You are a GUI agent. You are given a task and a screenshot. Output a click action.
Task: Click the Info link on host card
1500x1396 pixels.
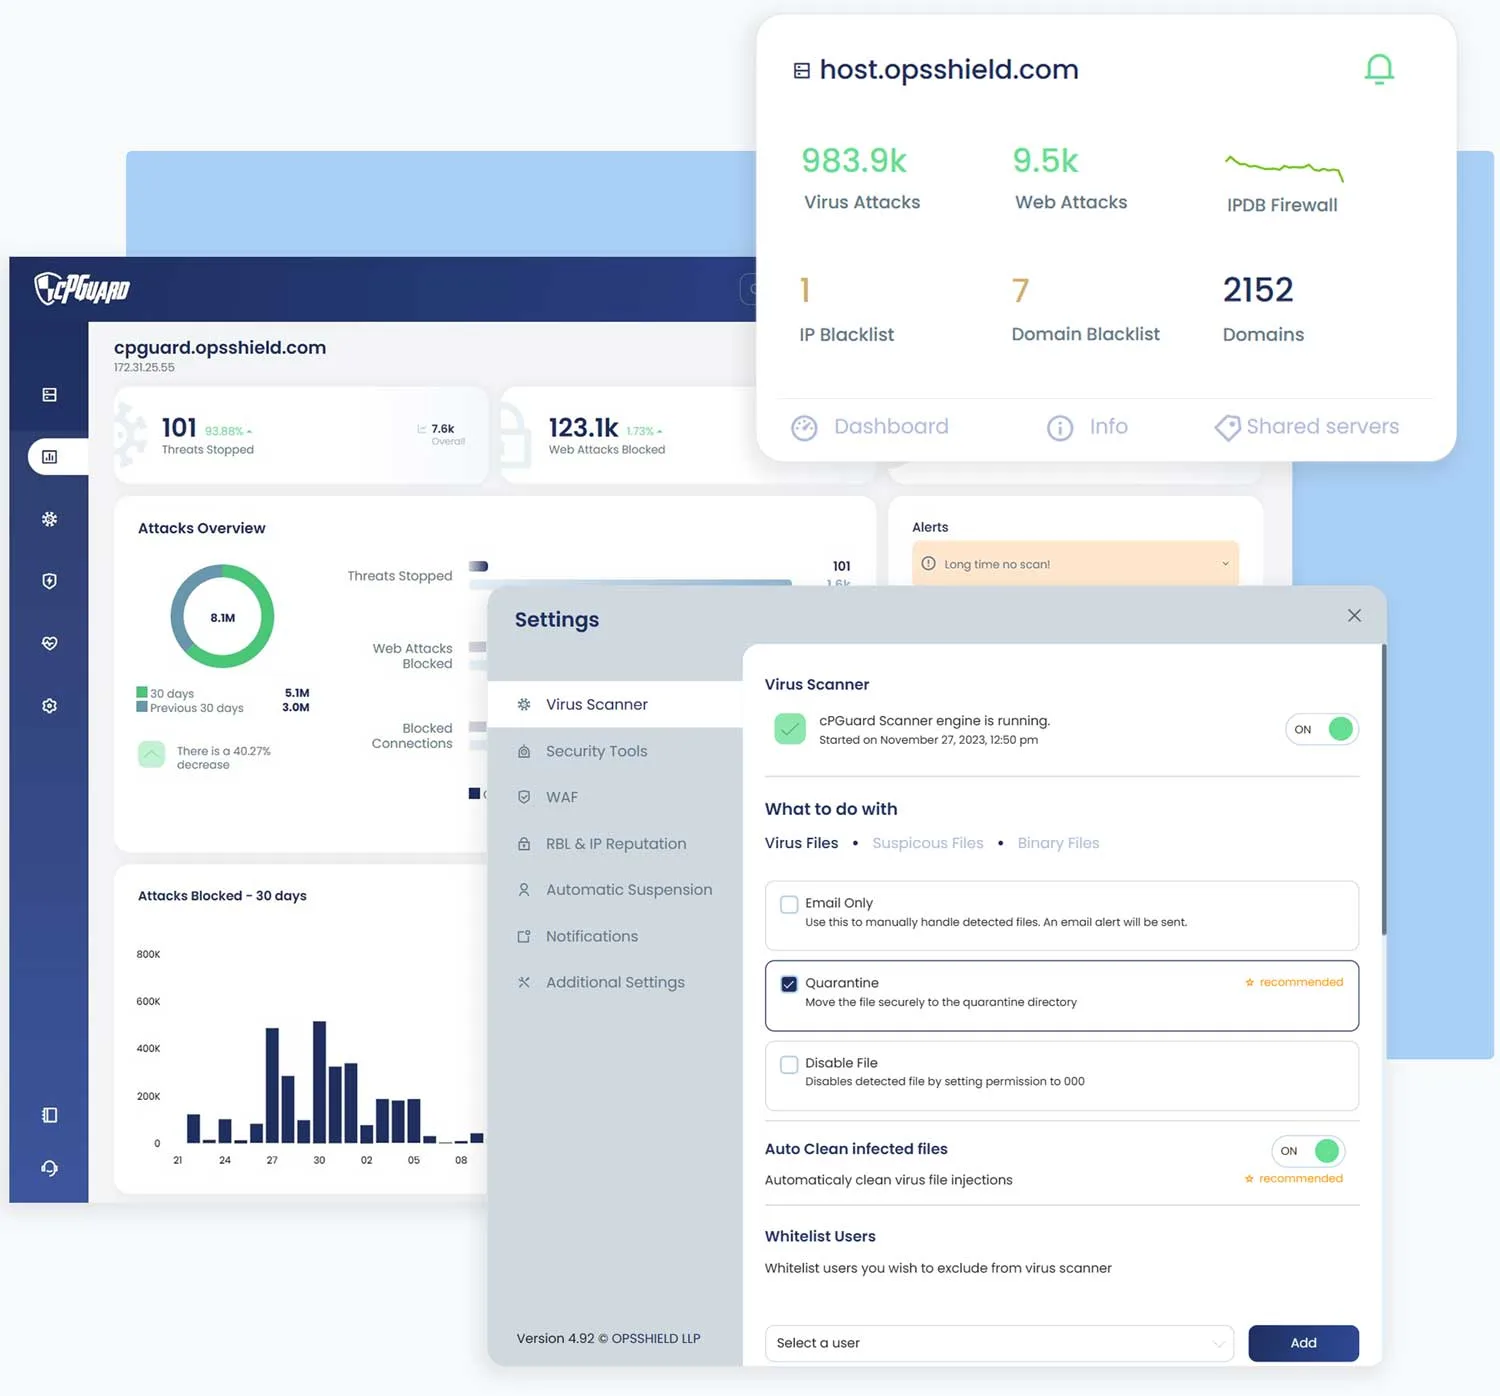coord(1108,427)
